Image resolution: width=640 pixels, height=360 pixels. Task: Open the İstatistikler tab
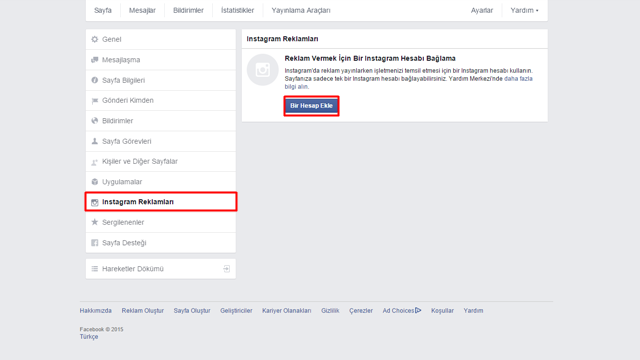238,10
